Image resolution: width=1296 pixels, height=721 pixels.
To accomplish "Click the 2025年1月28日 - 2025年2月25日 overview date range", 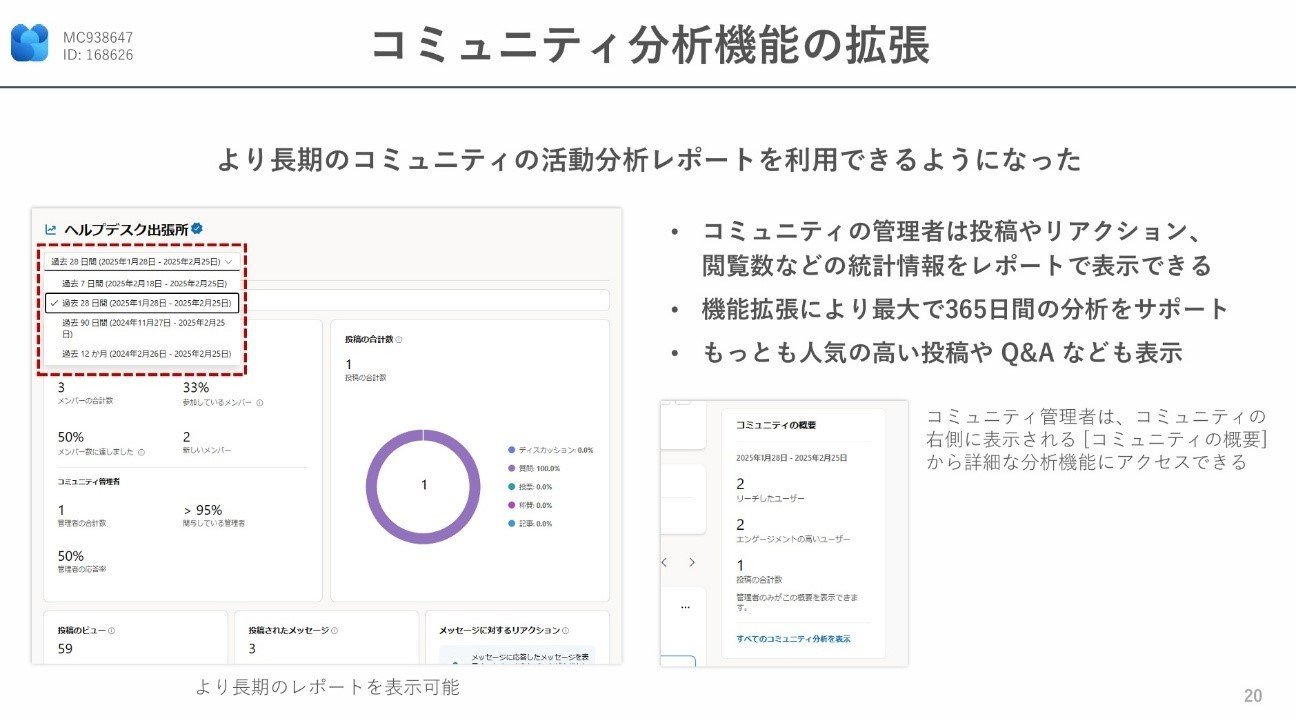I will click(x=792, y=457).
